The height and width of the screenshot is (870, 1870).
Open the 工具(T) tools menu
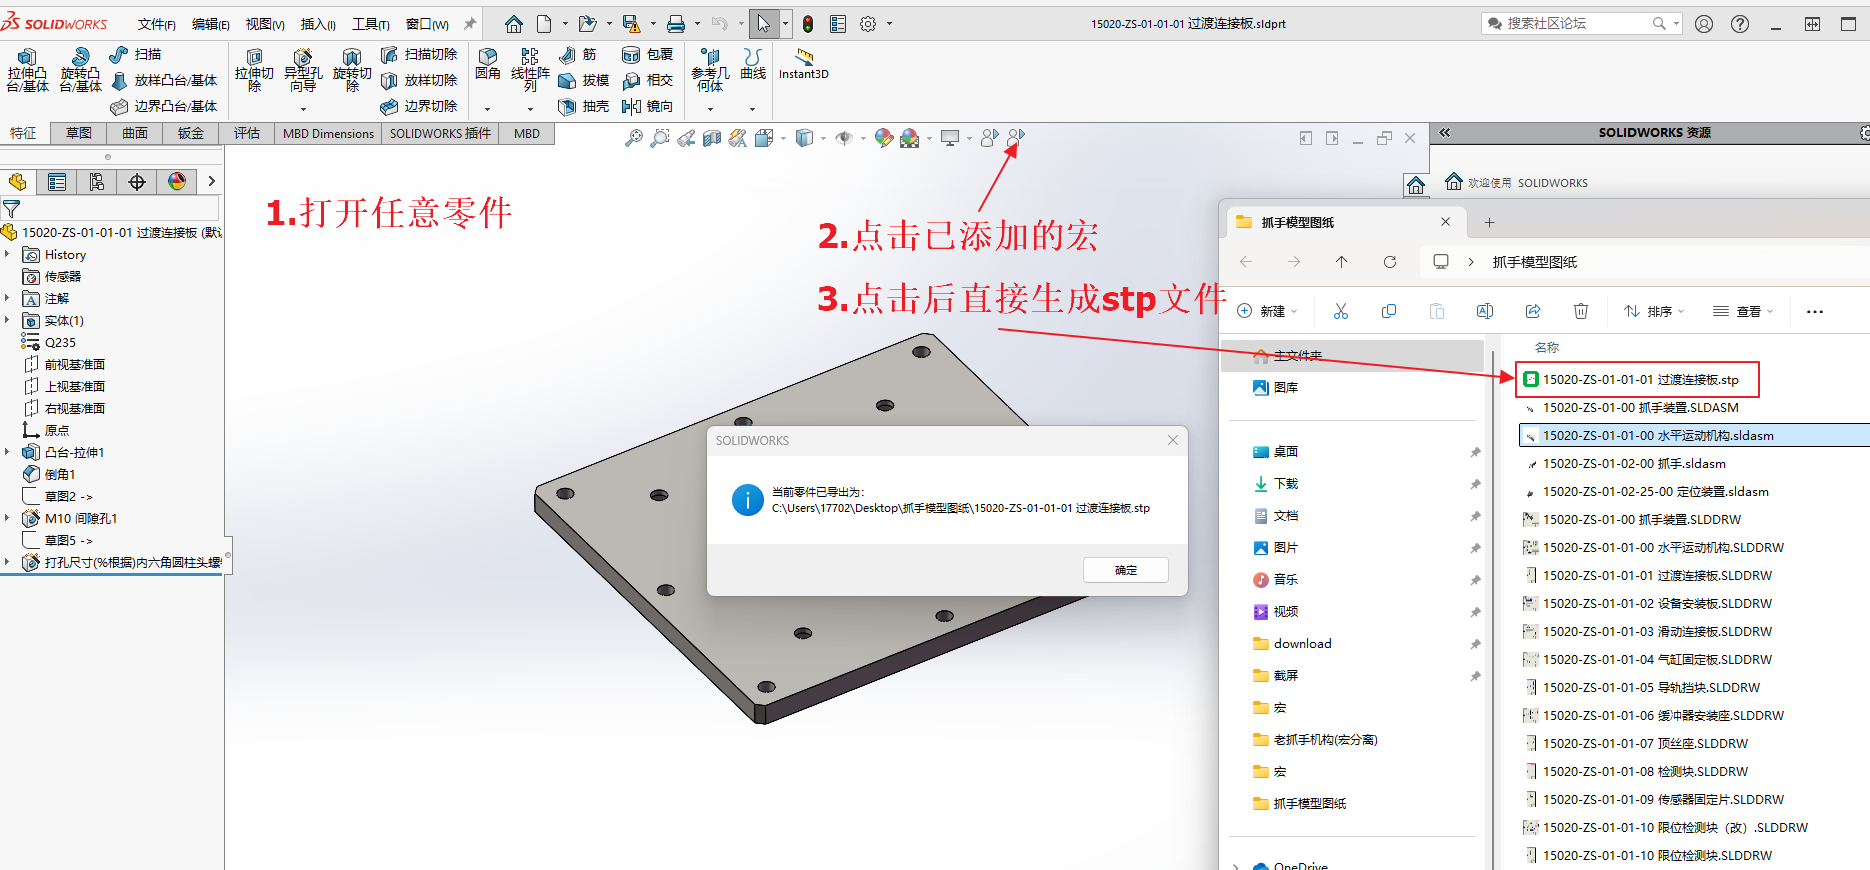pos(370,24)
